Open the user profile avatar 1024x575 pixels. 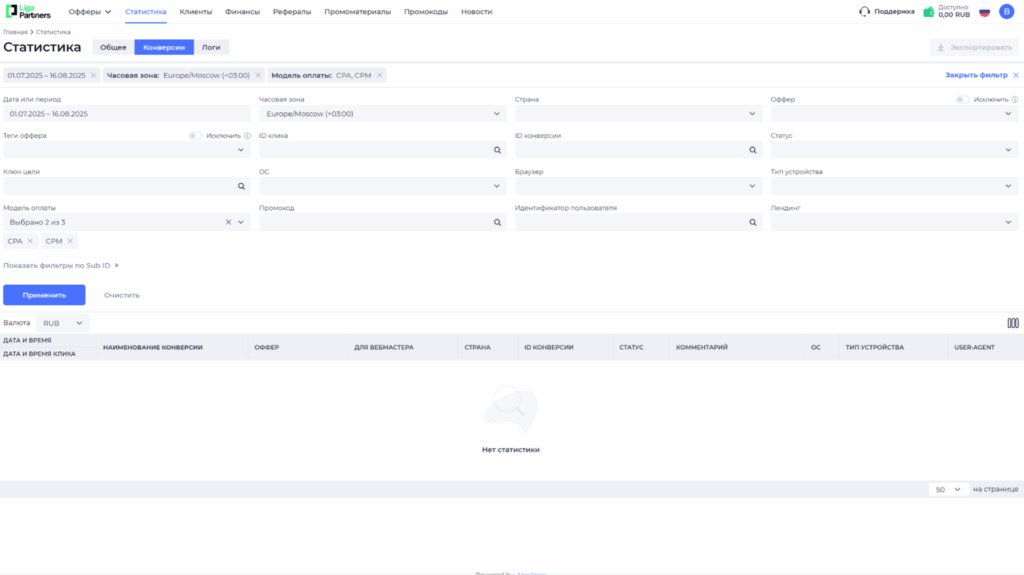pos(1006,12)
